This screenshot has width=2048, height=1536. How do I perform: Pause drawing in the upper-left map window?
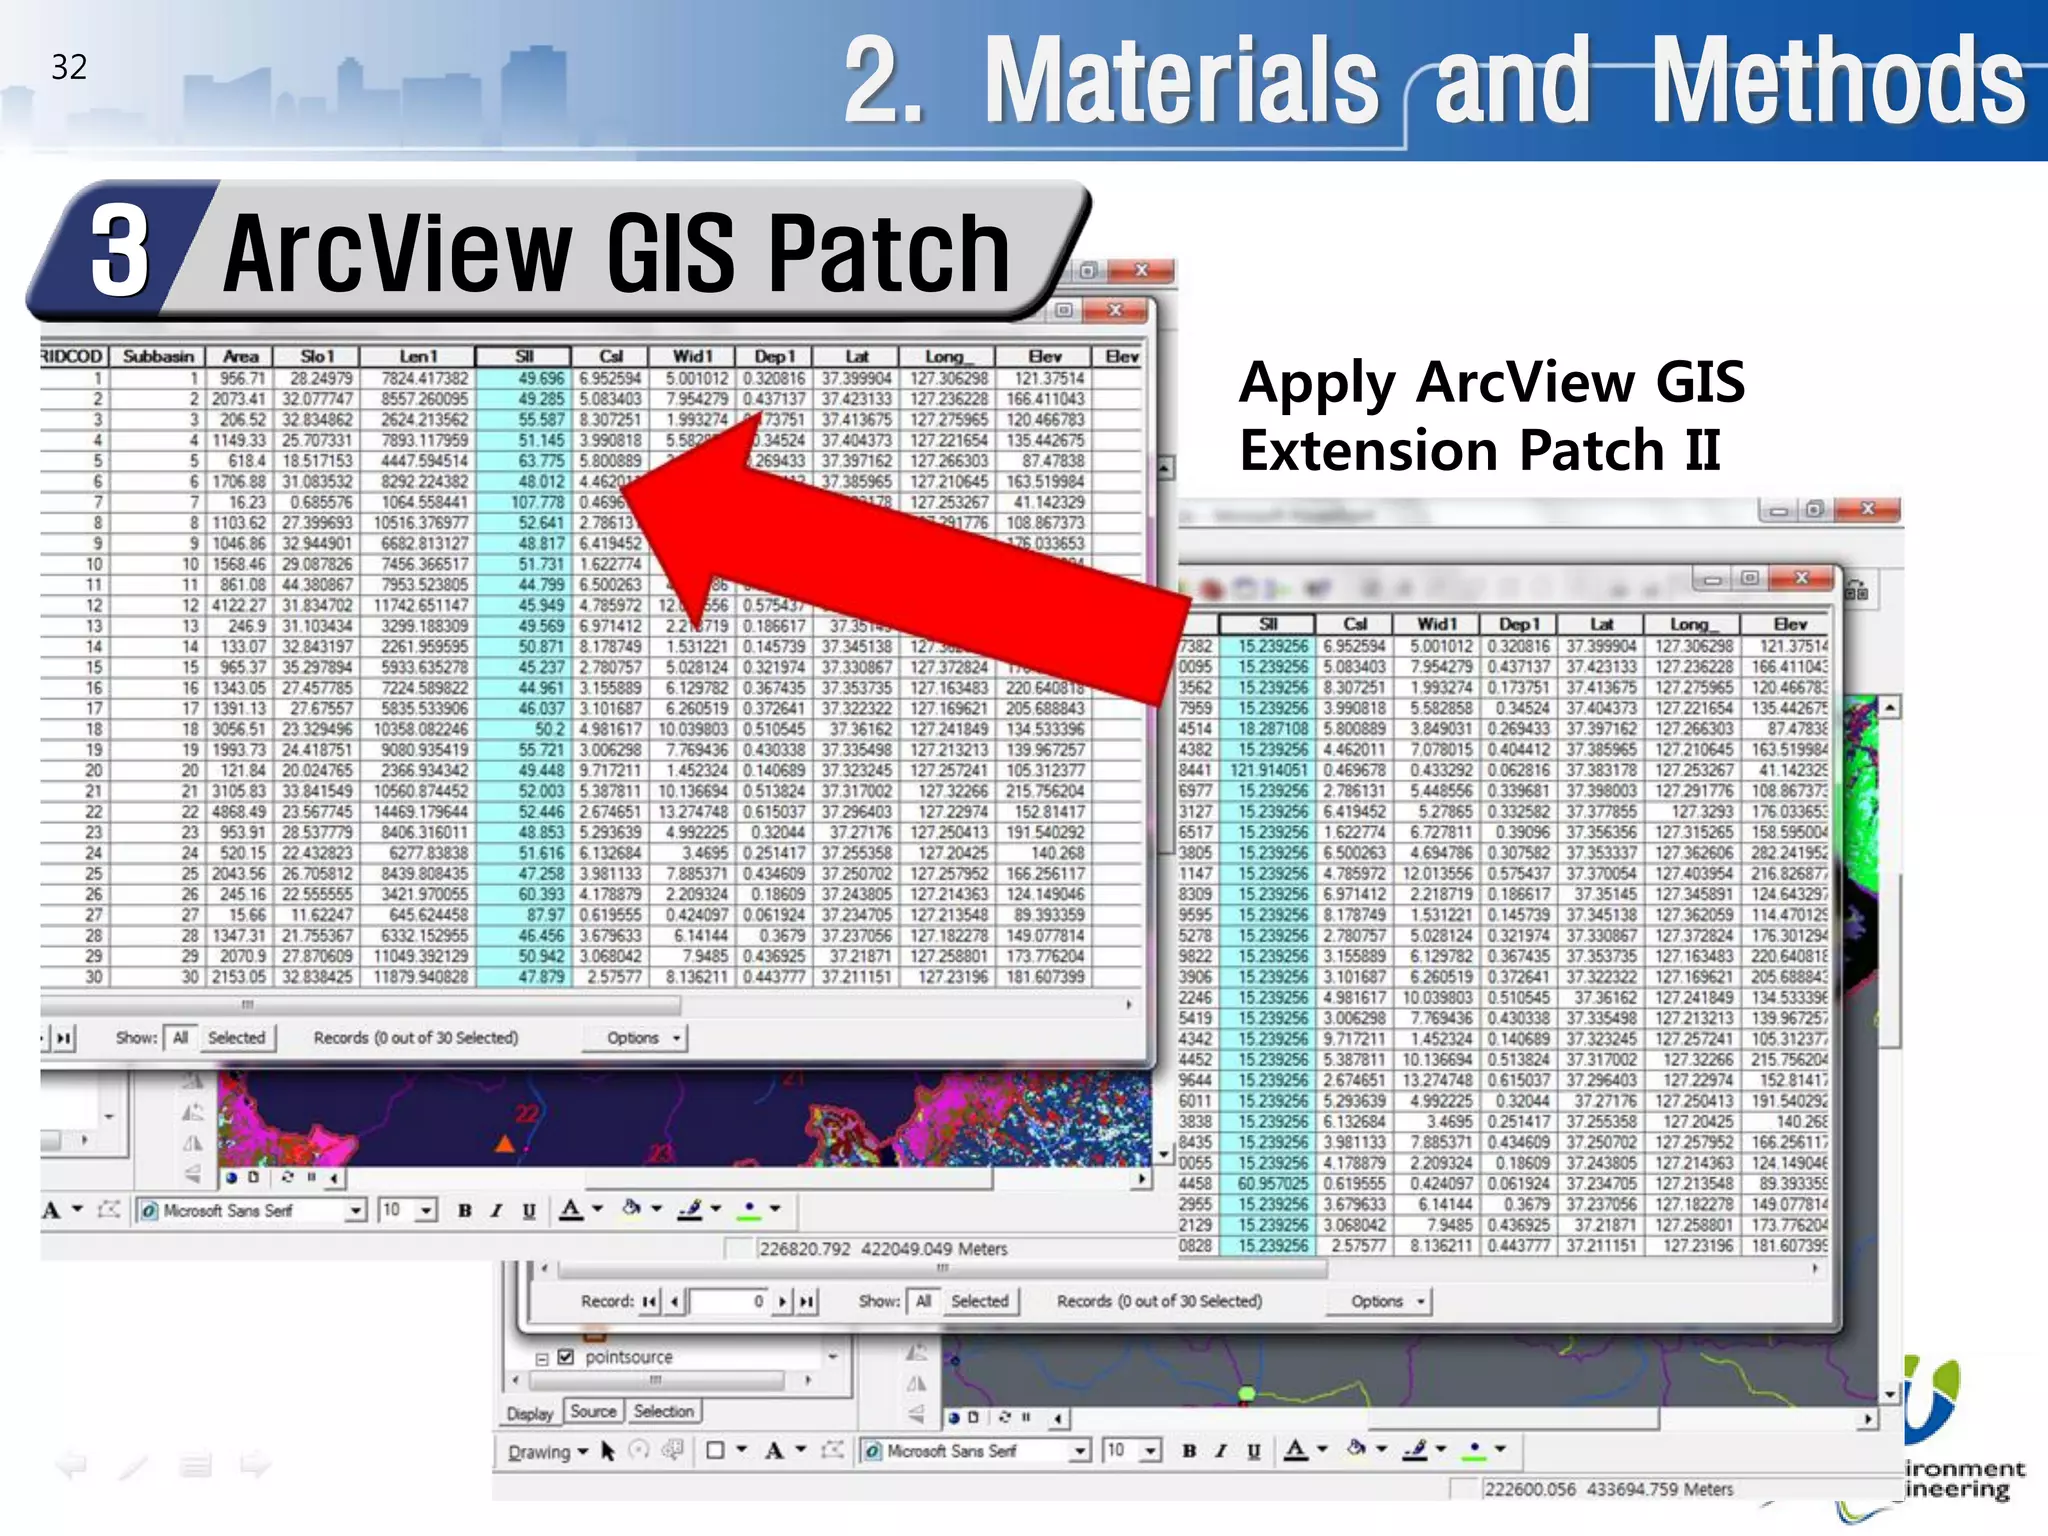click(x=311, y=1178)
